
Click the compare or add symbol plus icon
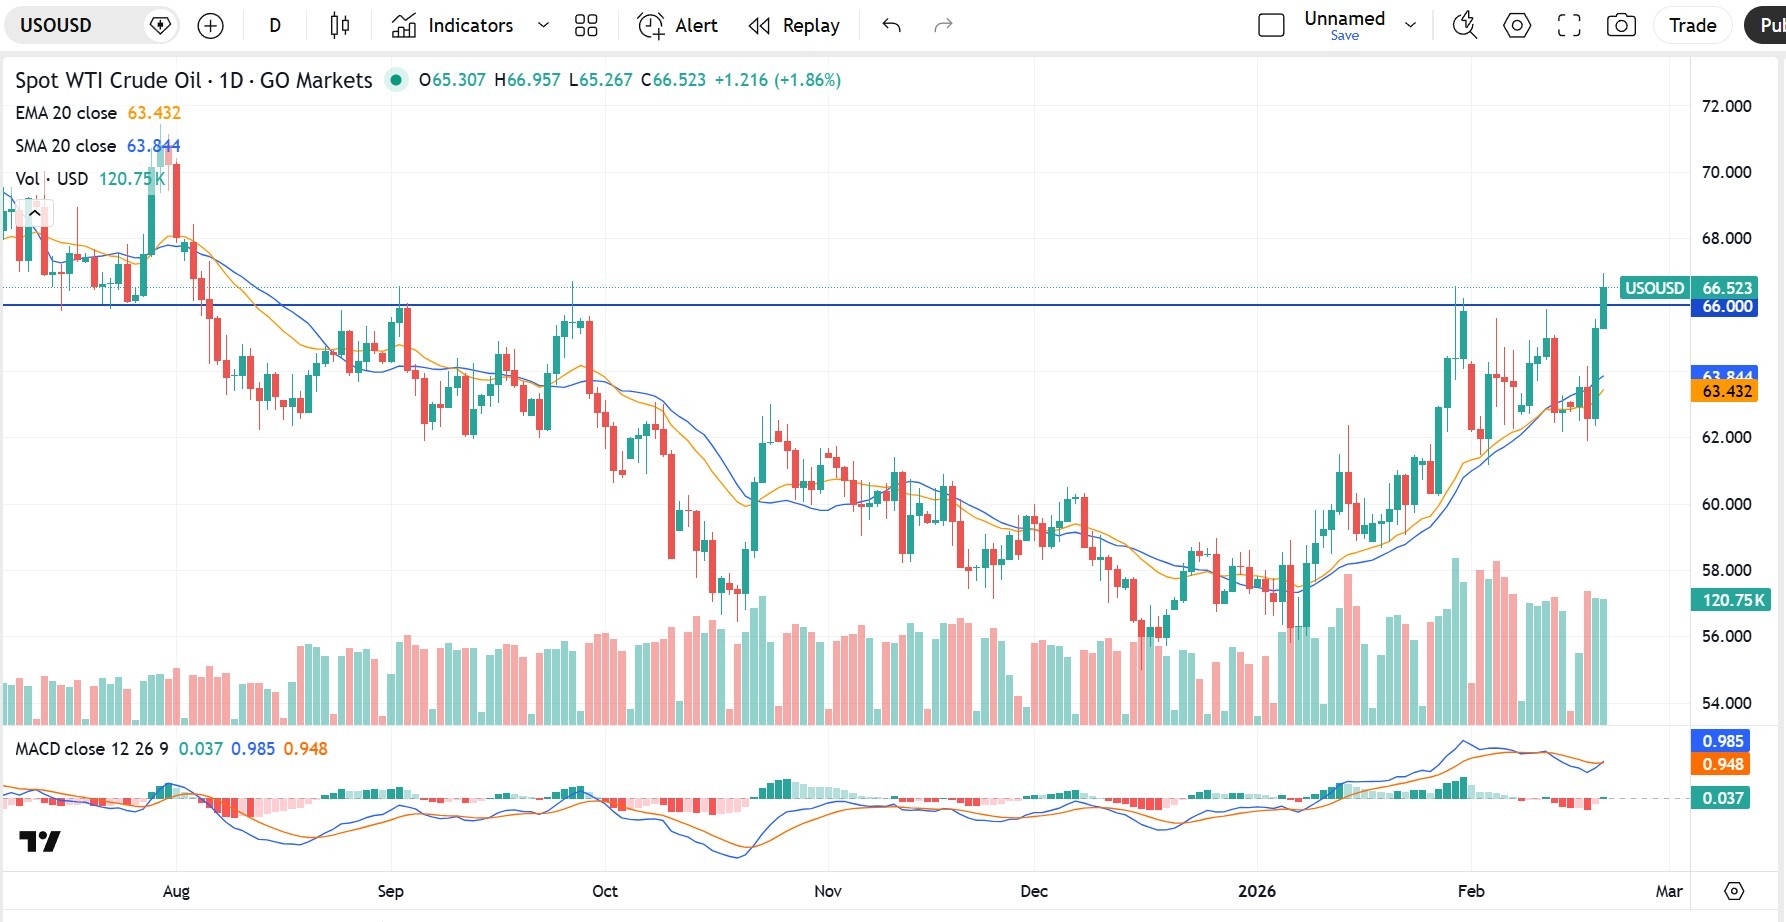210,26
